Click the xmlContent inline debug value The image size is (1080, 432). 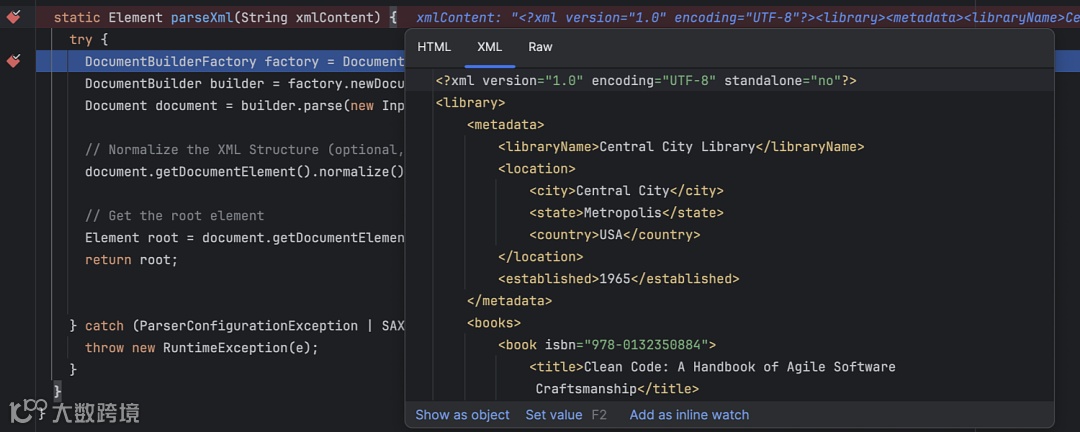747,17
